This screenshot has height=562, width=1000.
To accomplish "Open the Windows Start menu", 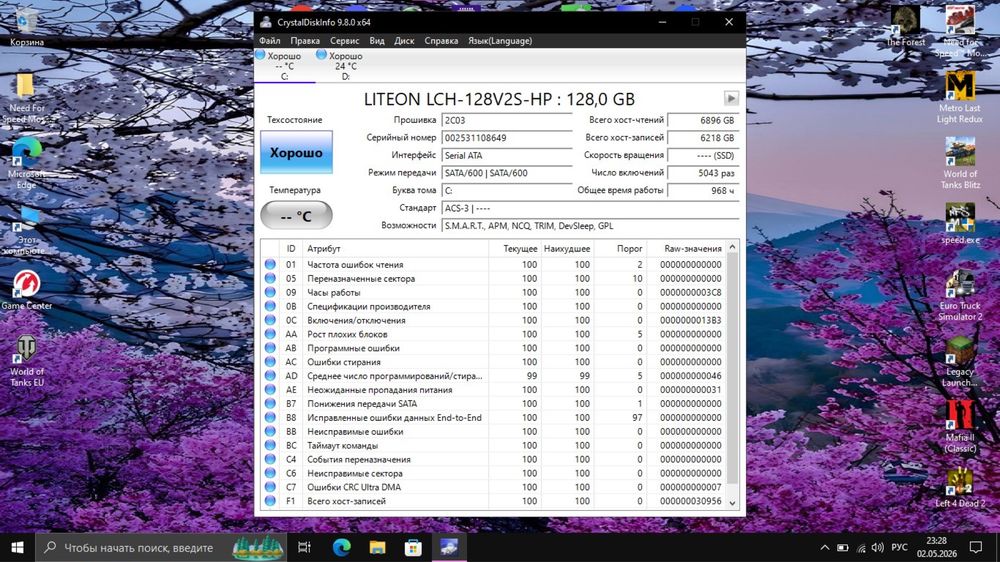I will [x=17, y=547].
